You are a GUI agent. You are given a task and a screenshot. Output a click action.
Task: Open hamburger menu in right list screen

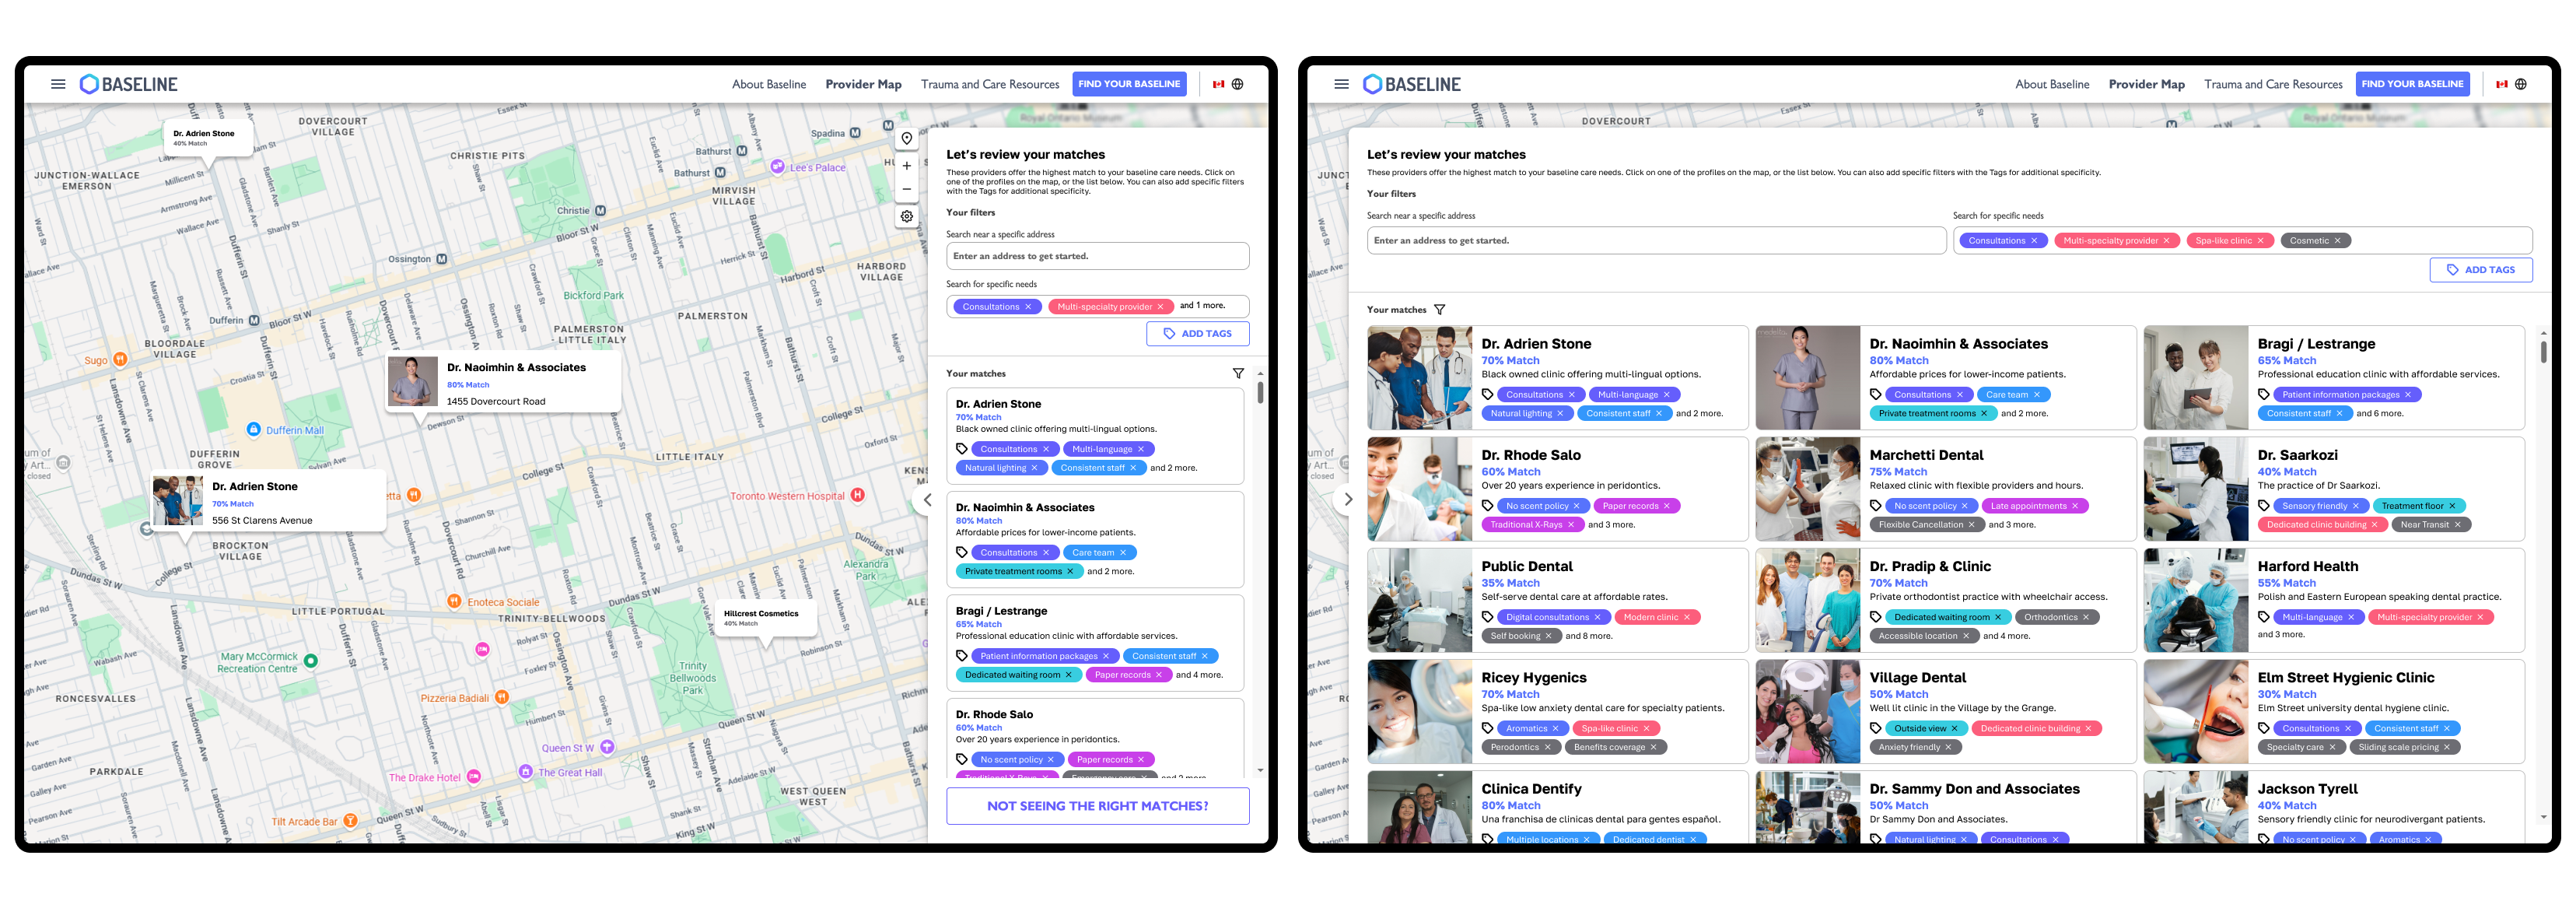point(1341,84)
